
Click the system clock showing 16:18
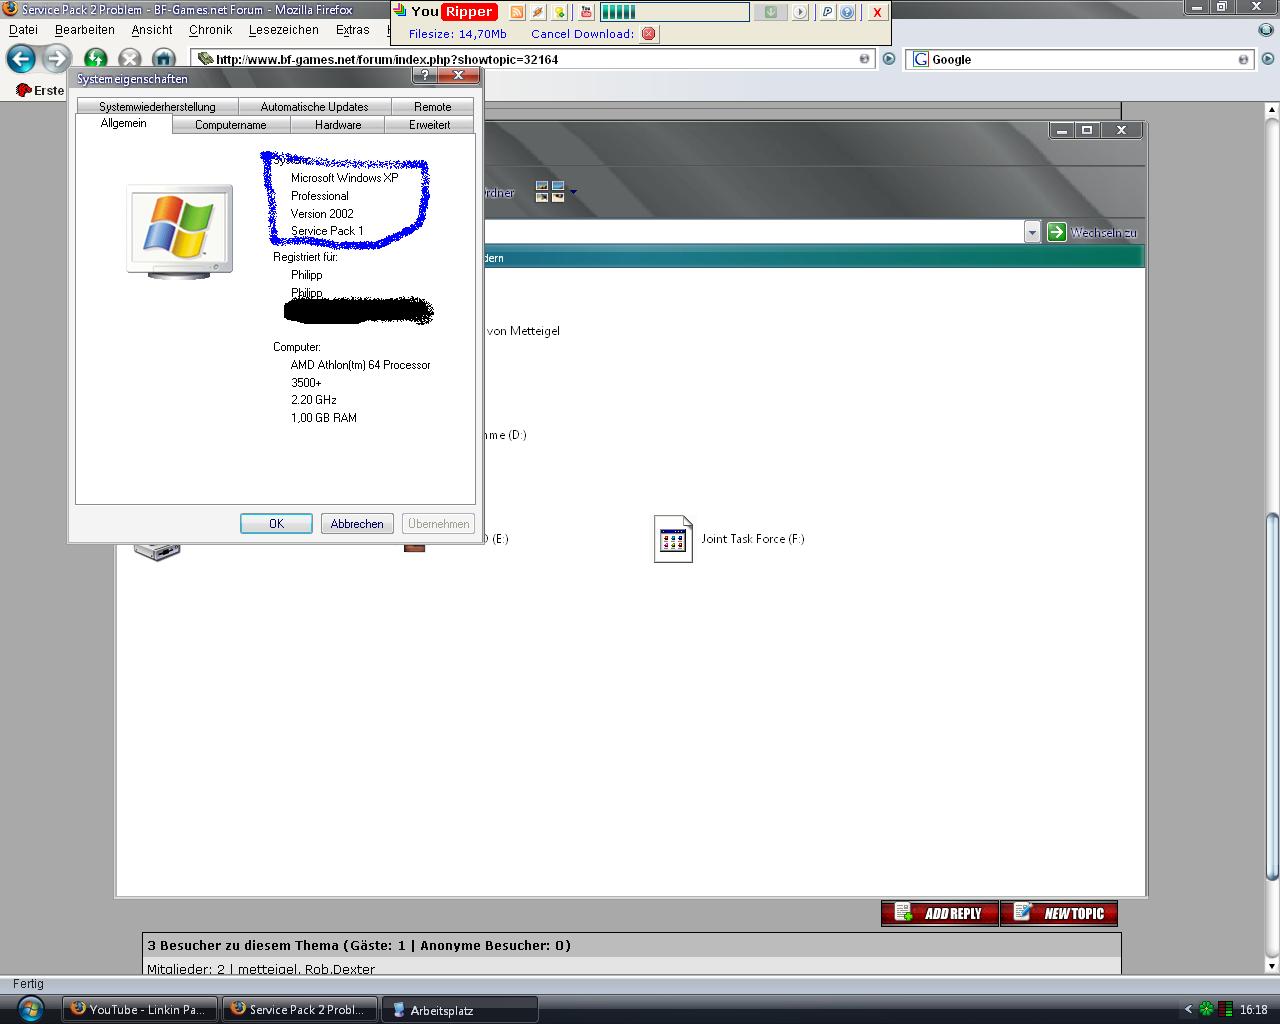coord(1254,1010)
